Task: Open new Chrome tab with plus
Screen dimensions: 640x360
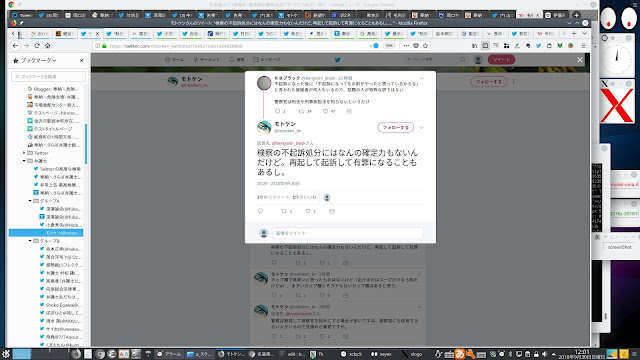Action: point(576,15)
